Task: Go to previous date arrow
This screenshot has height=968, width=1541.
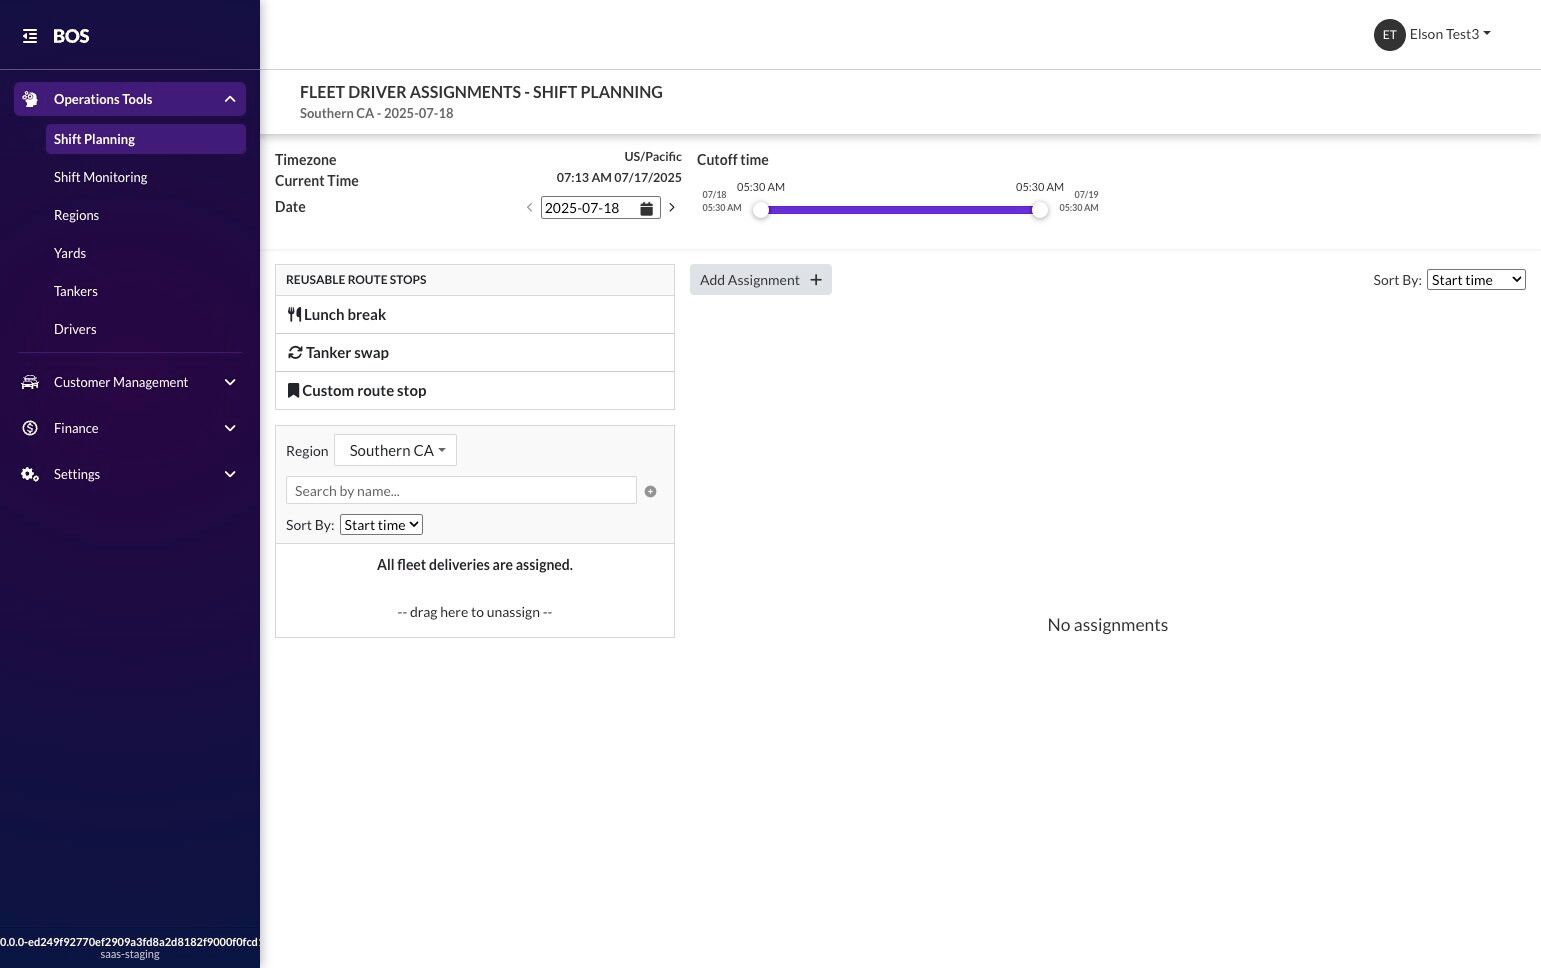Action: tap(530, 208)
